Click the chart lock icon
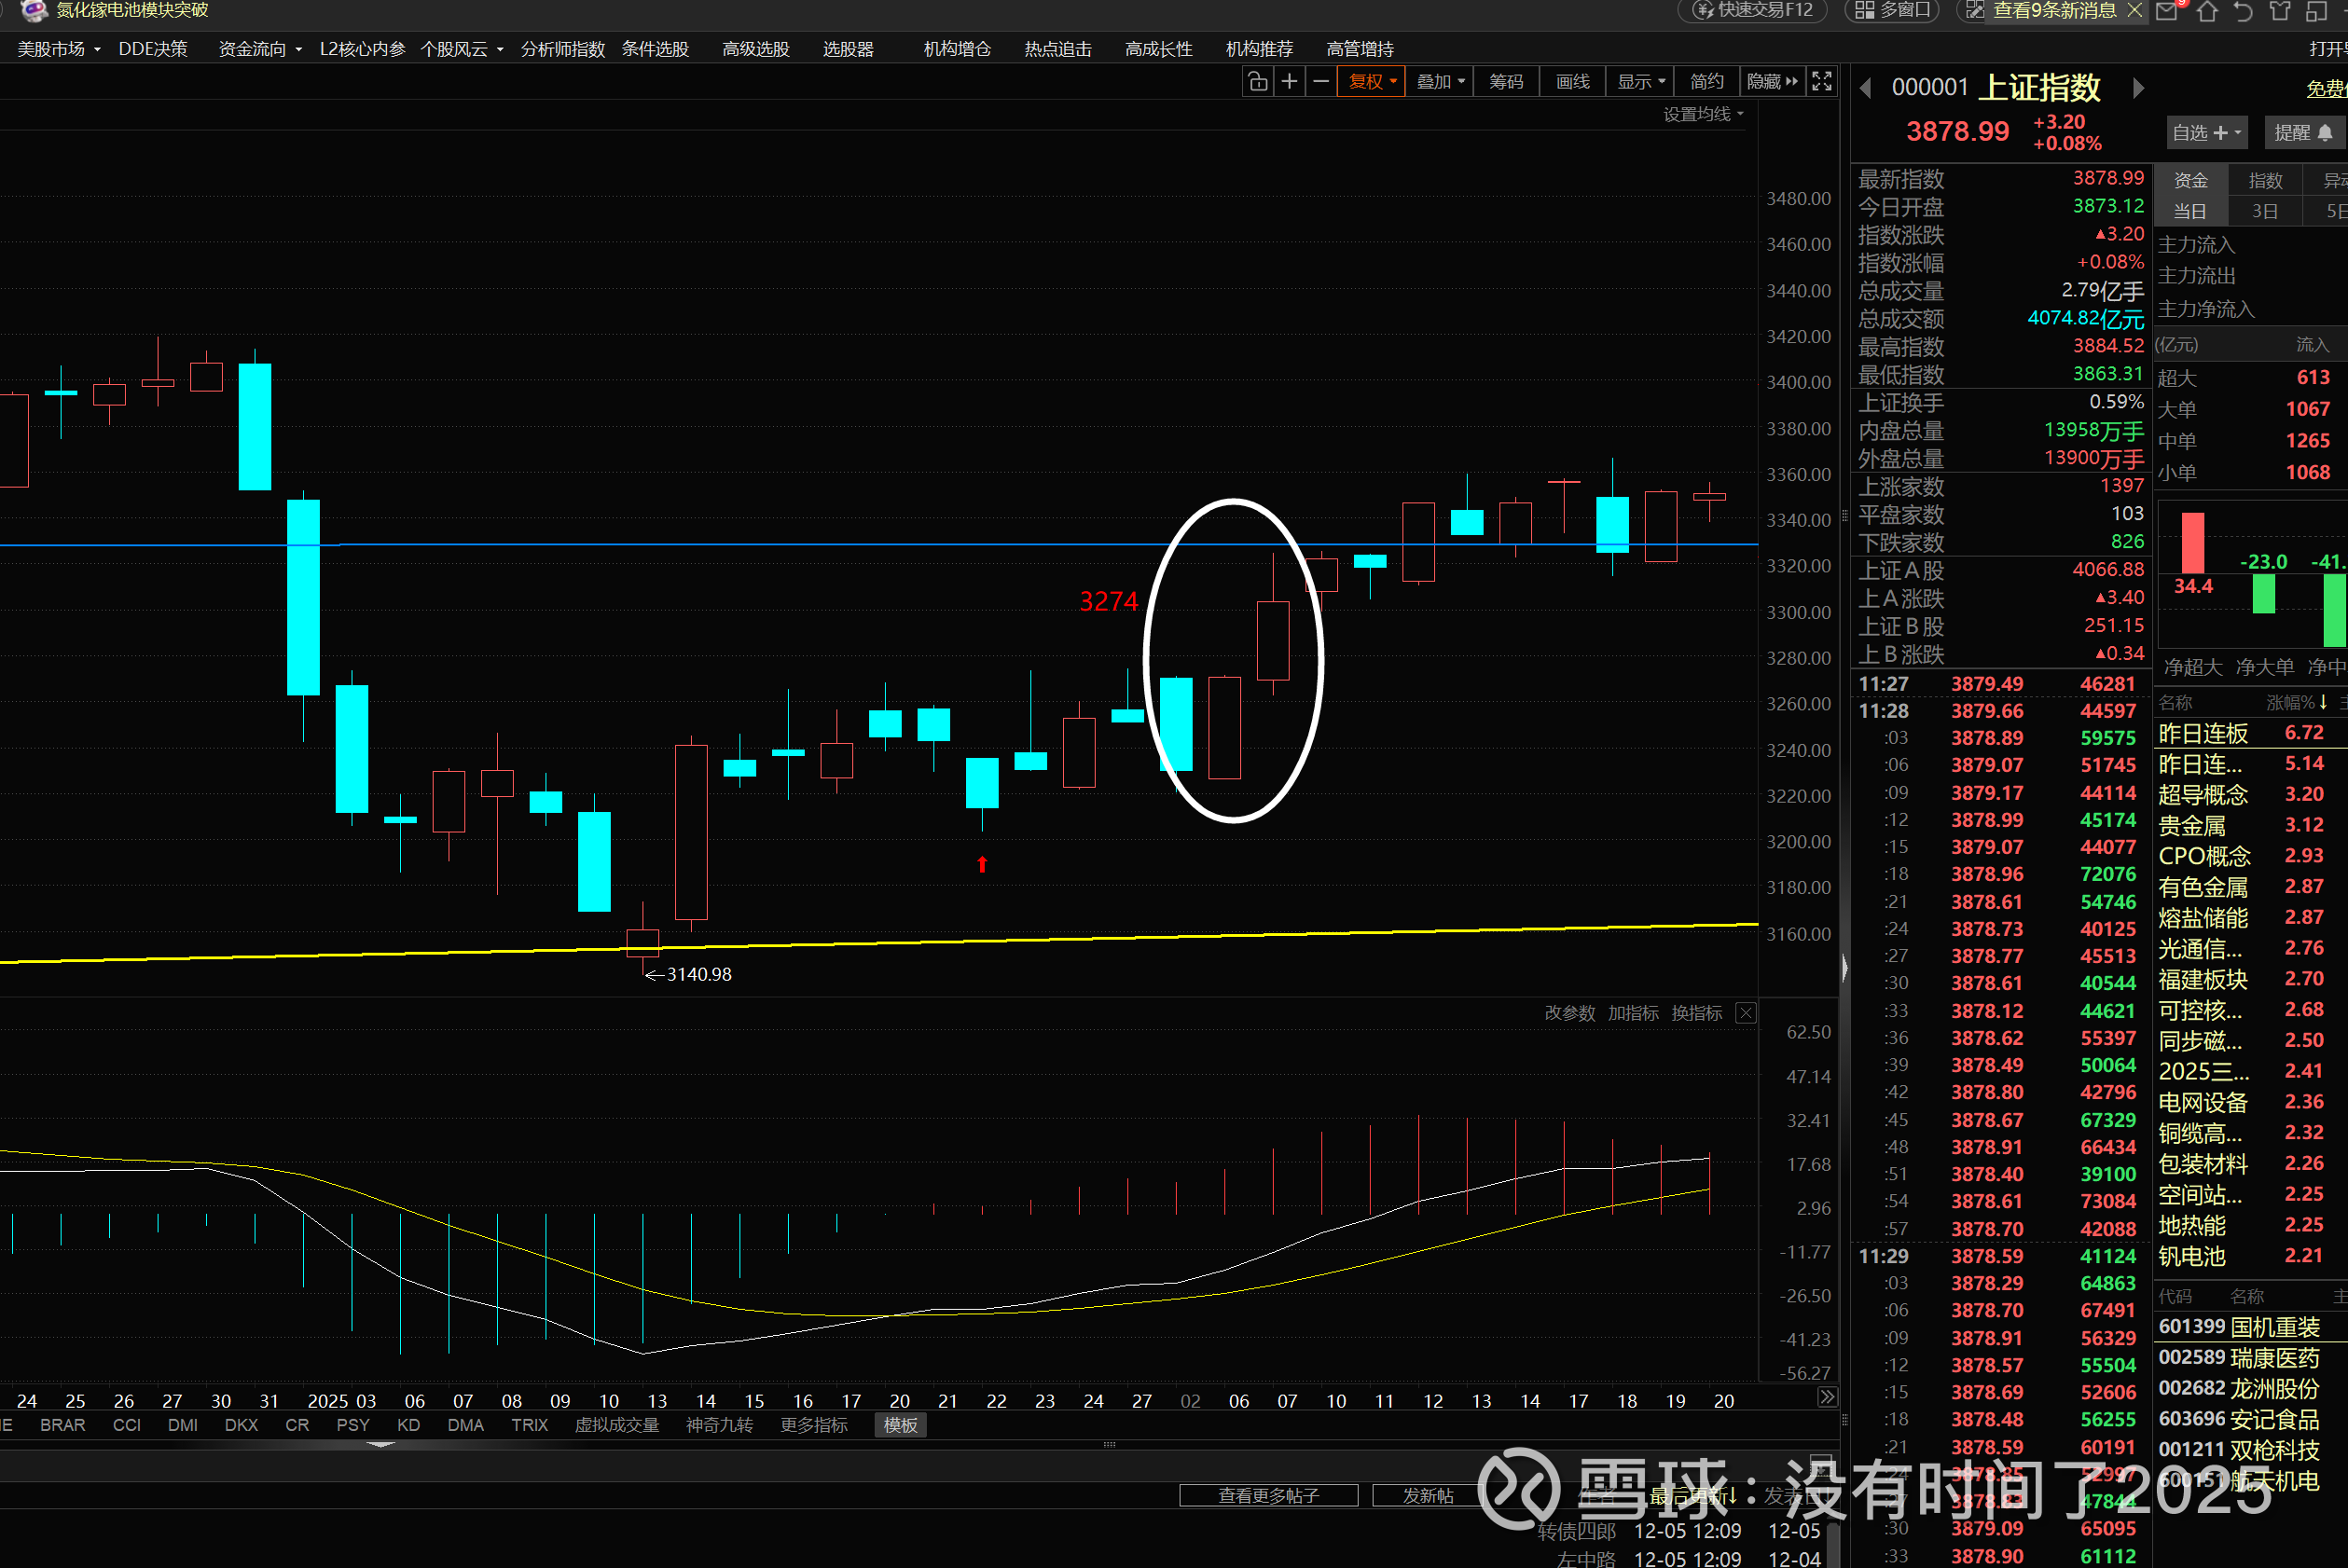 pos(1257,82)
